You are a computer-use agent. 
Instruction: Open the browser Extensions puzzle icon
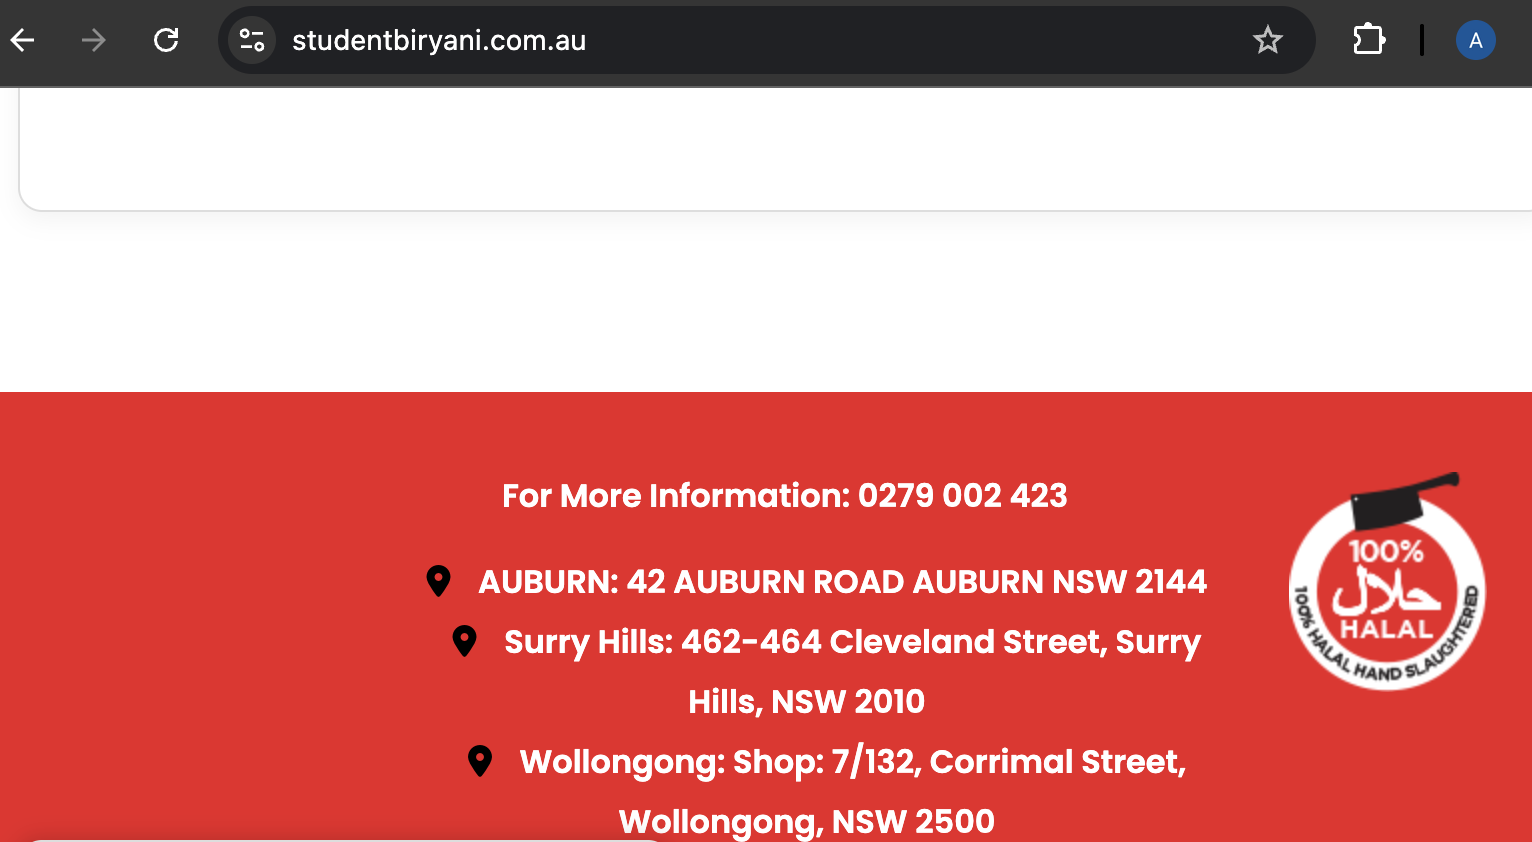point(1368,40)
